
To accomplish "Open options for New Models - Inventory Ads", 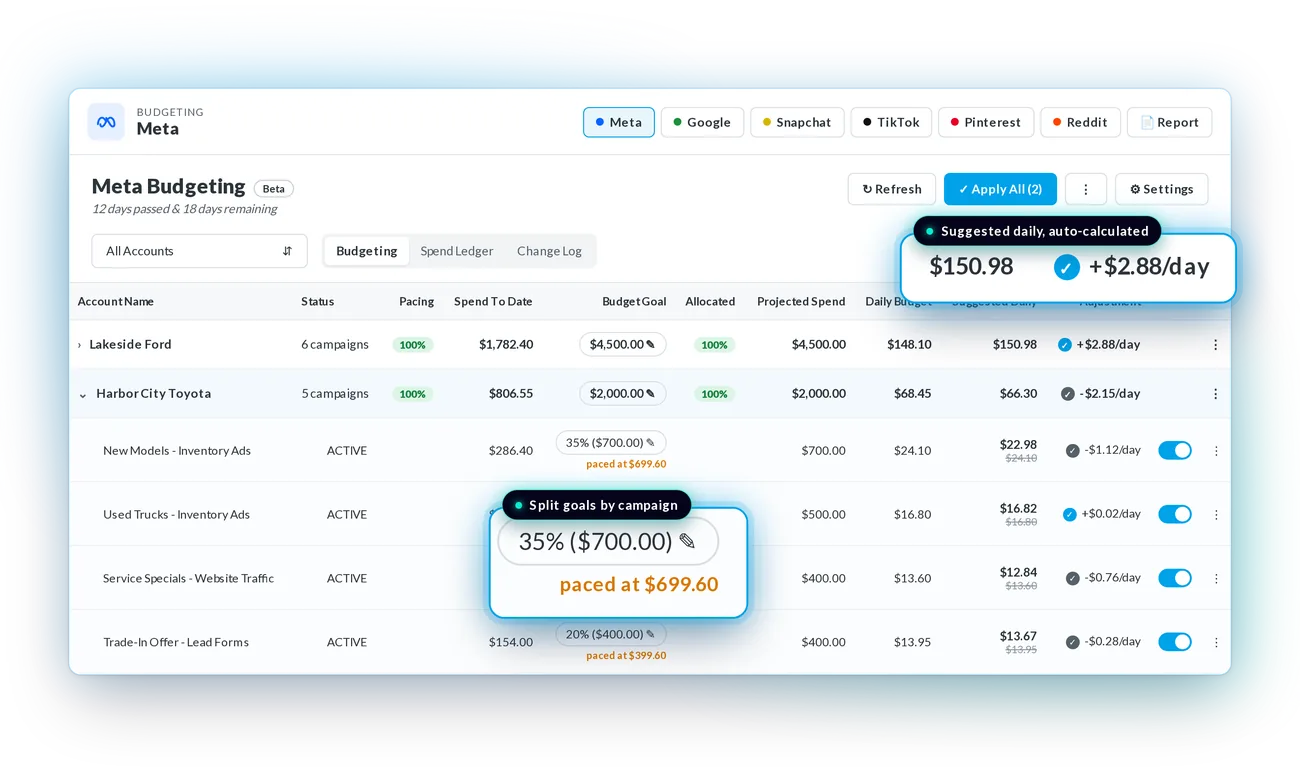I will [1216, 451].
